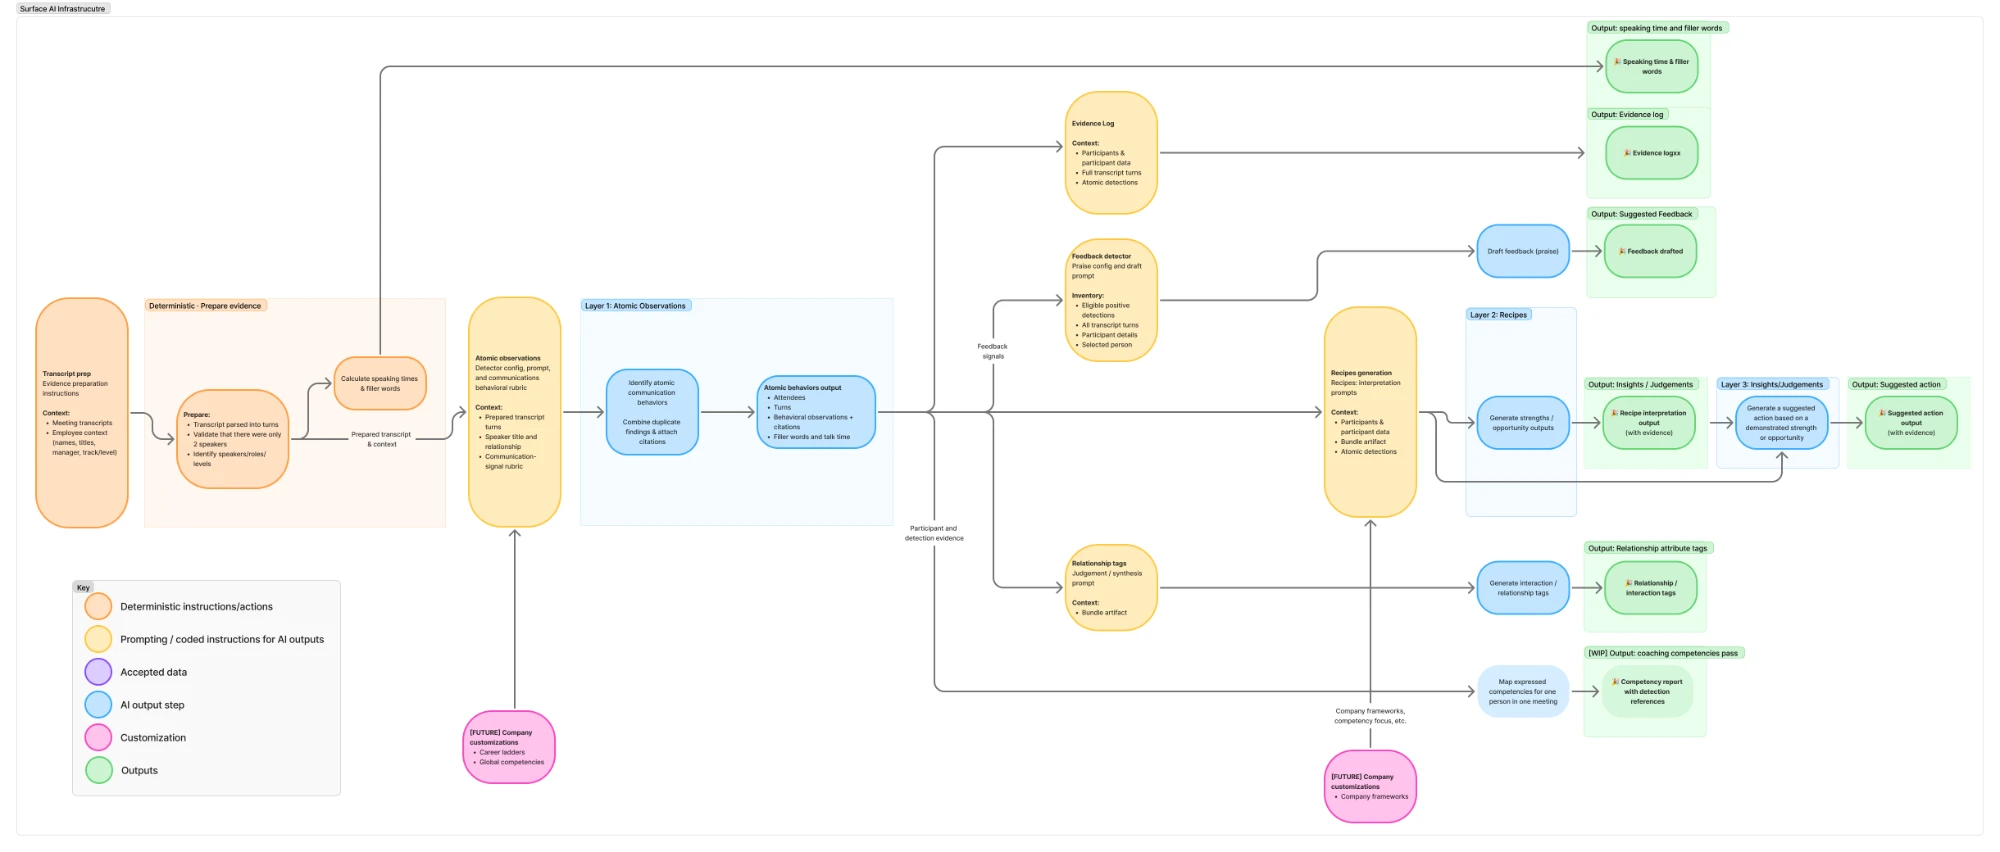The image size is (2000, 852).
Task: Select the pink Company customizations node listing Company frameworks
Action: tap(1370, 786)
